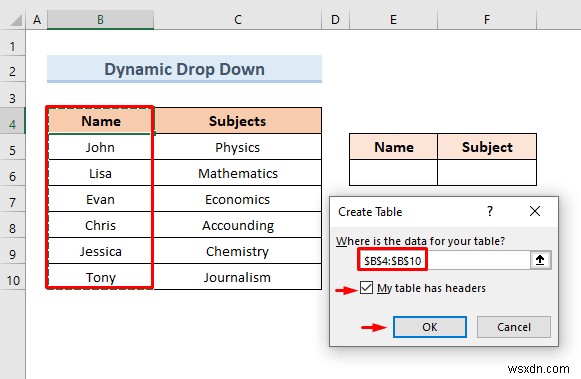Select column C header
Screen dimensions: 581x379
click(x=238, y=20)
